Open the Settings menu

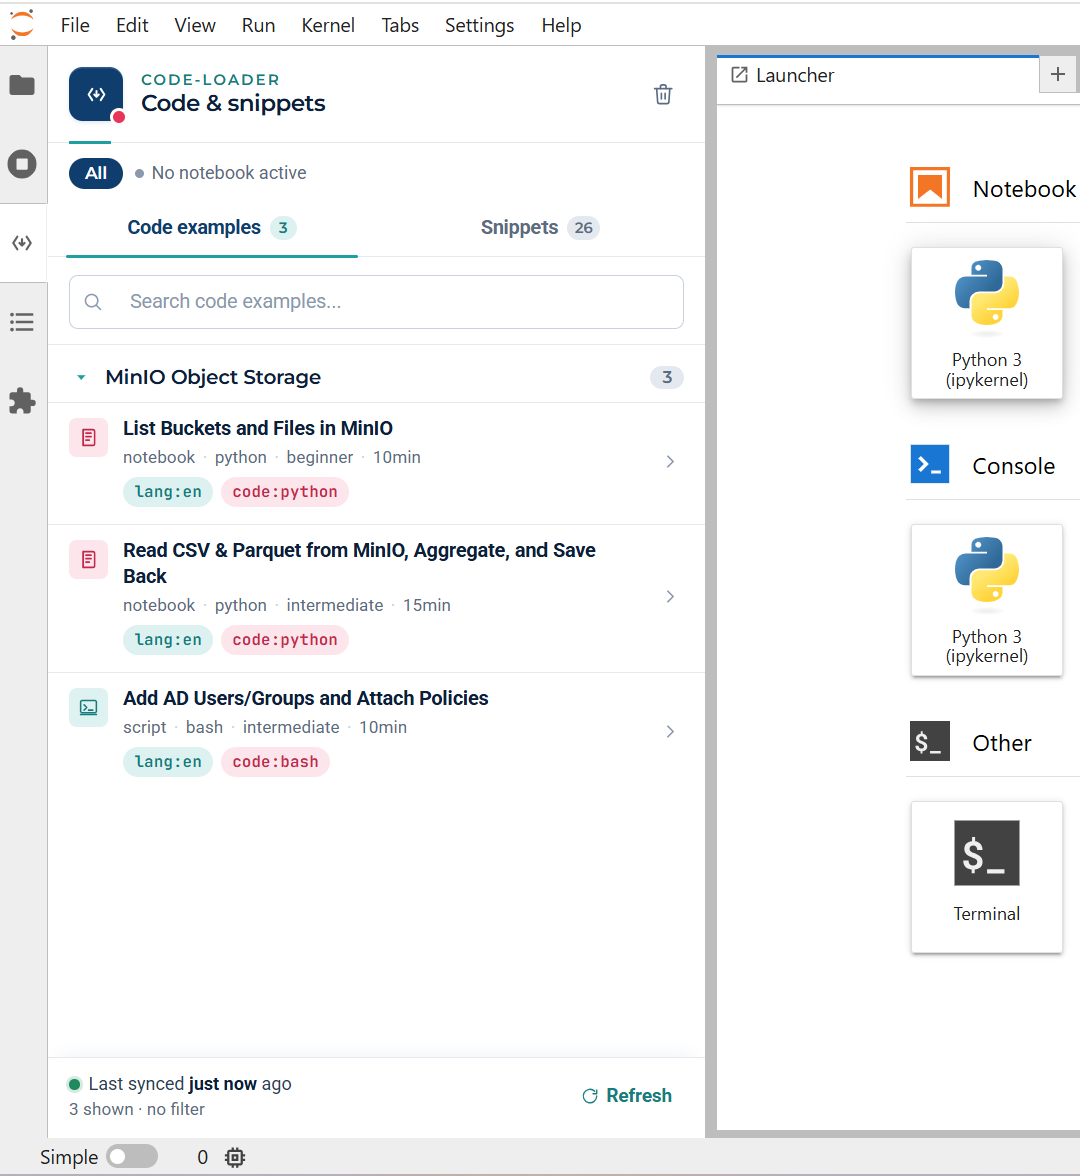pyautogui.click(x=479, y=26)
